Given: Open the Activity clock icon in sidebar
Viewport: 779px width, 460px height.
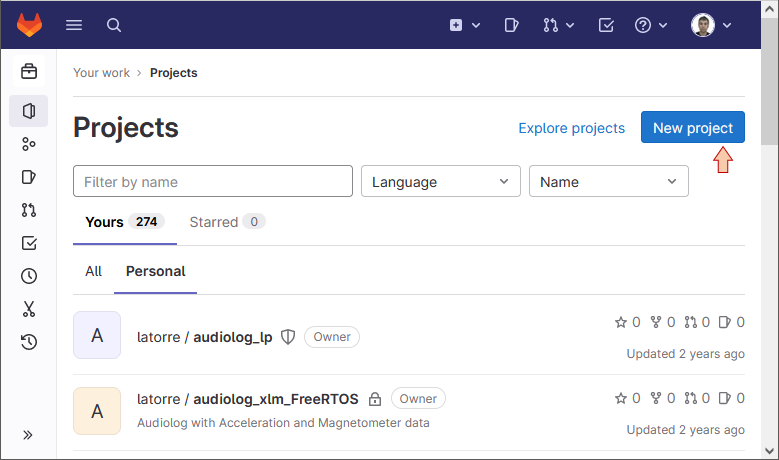Looking at the screenshot, I should (29, 276).
